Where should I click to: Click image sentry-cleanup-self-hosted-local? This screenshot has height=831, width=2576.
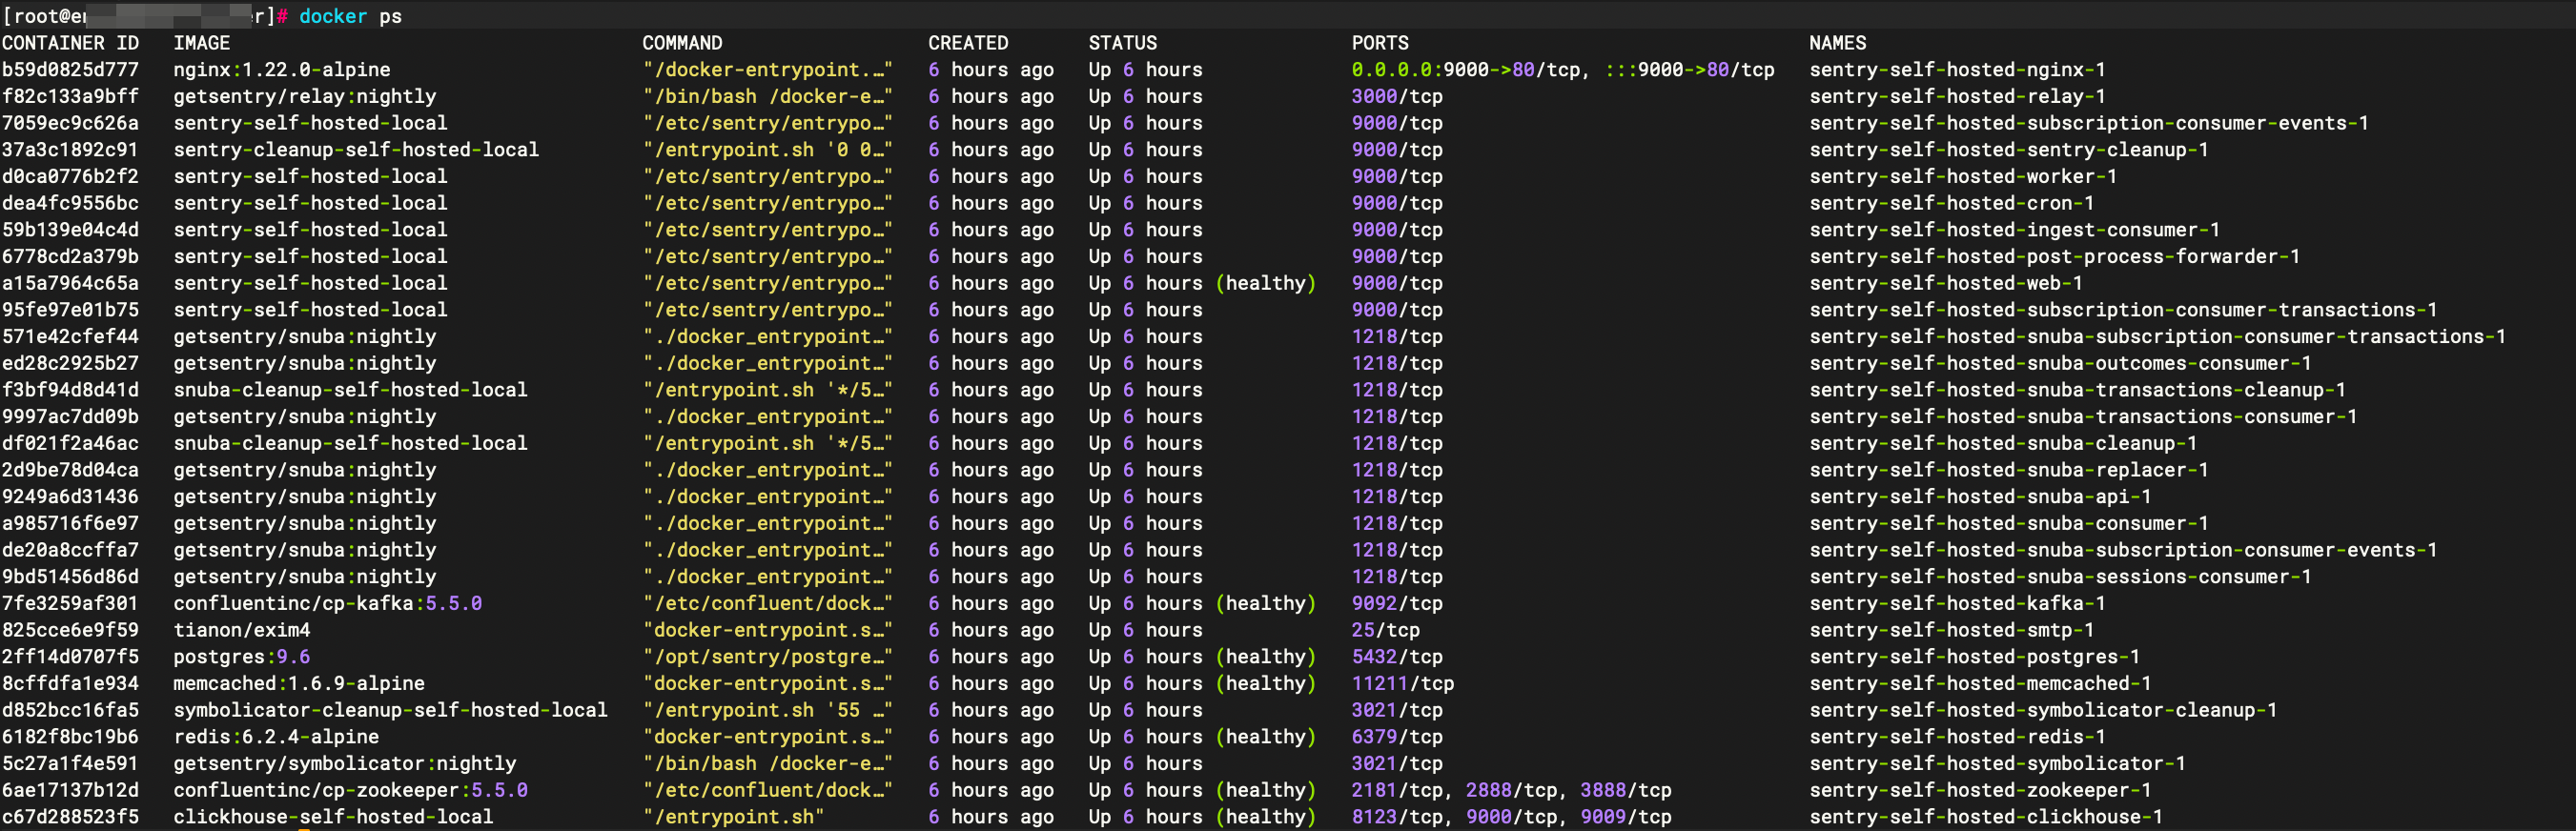356,150
